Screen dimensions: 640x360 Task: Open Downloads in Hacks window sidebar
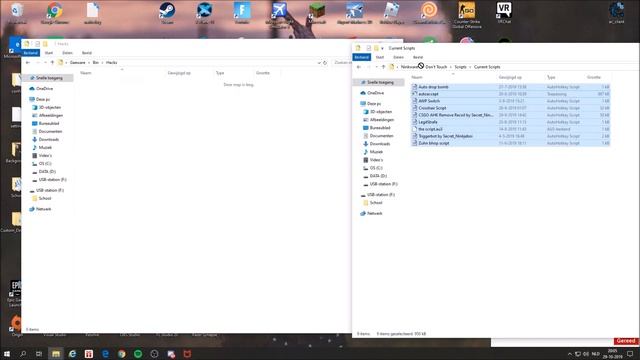click(x=48, y=140)
